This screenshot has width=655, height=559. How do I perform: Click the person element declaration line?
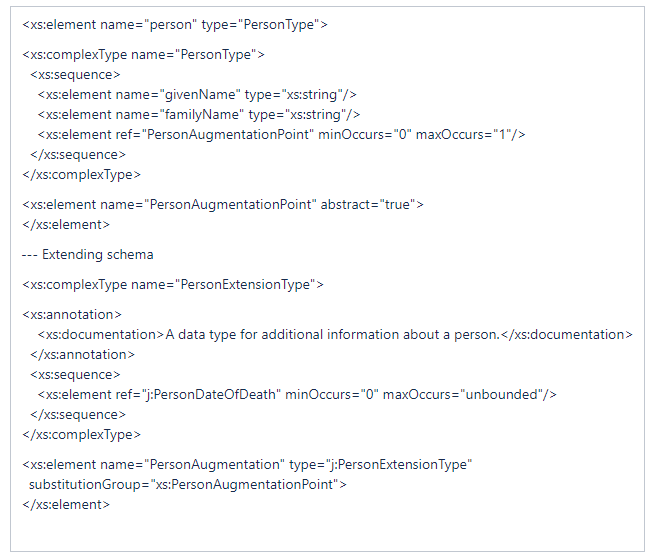(x=175, y=25)
